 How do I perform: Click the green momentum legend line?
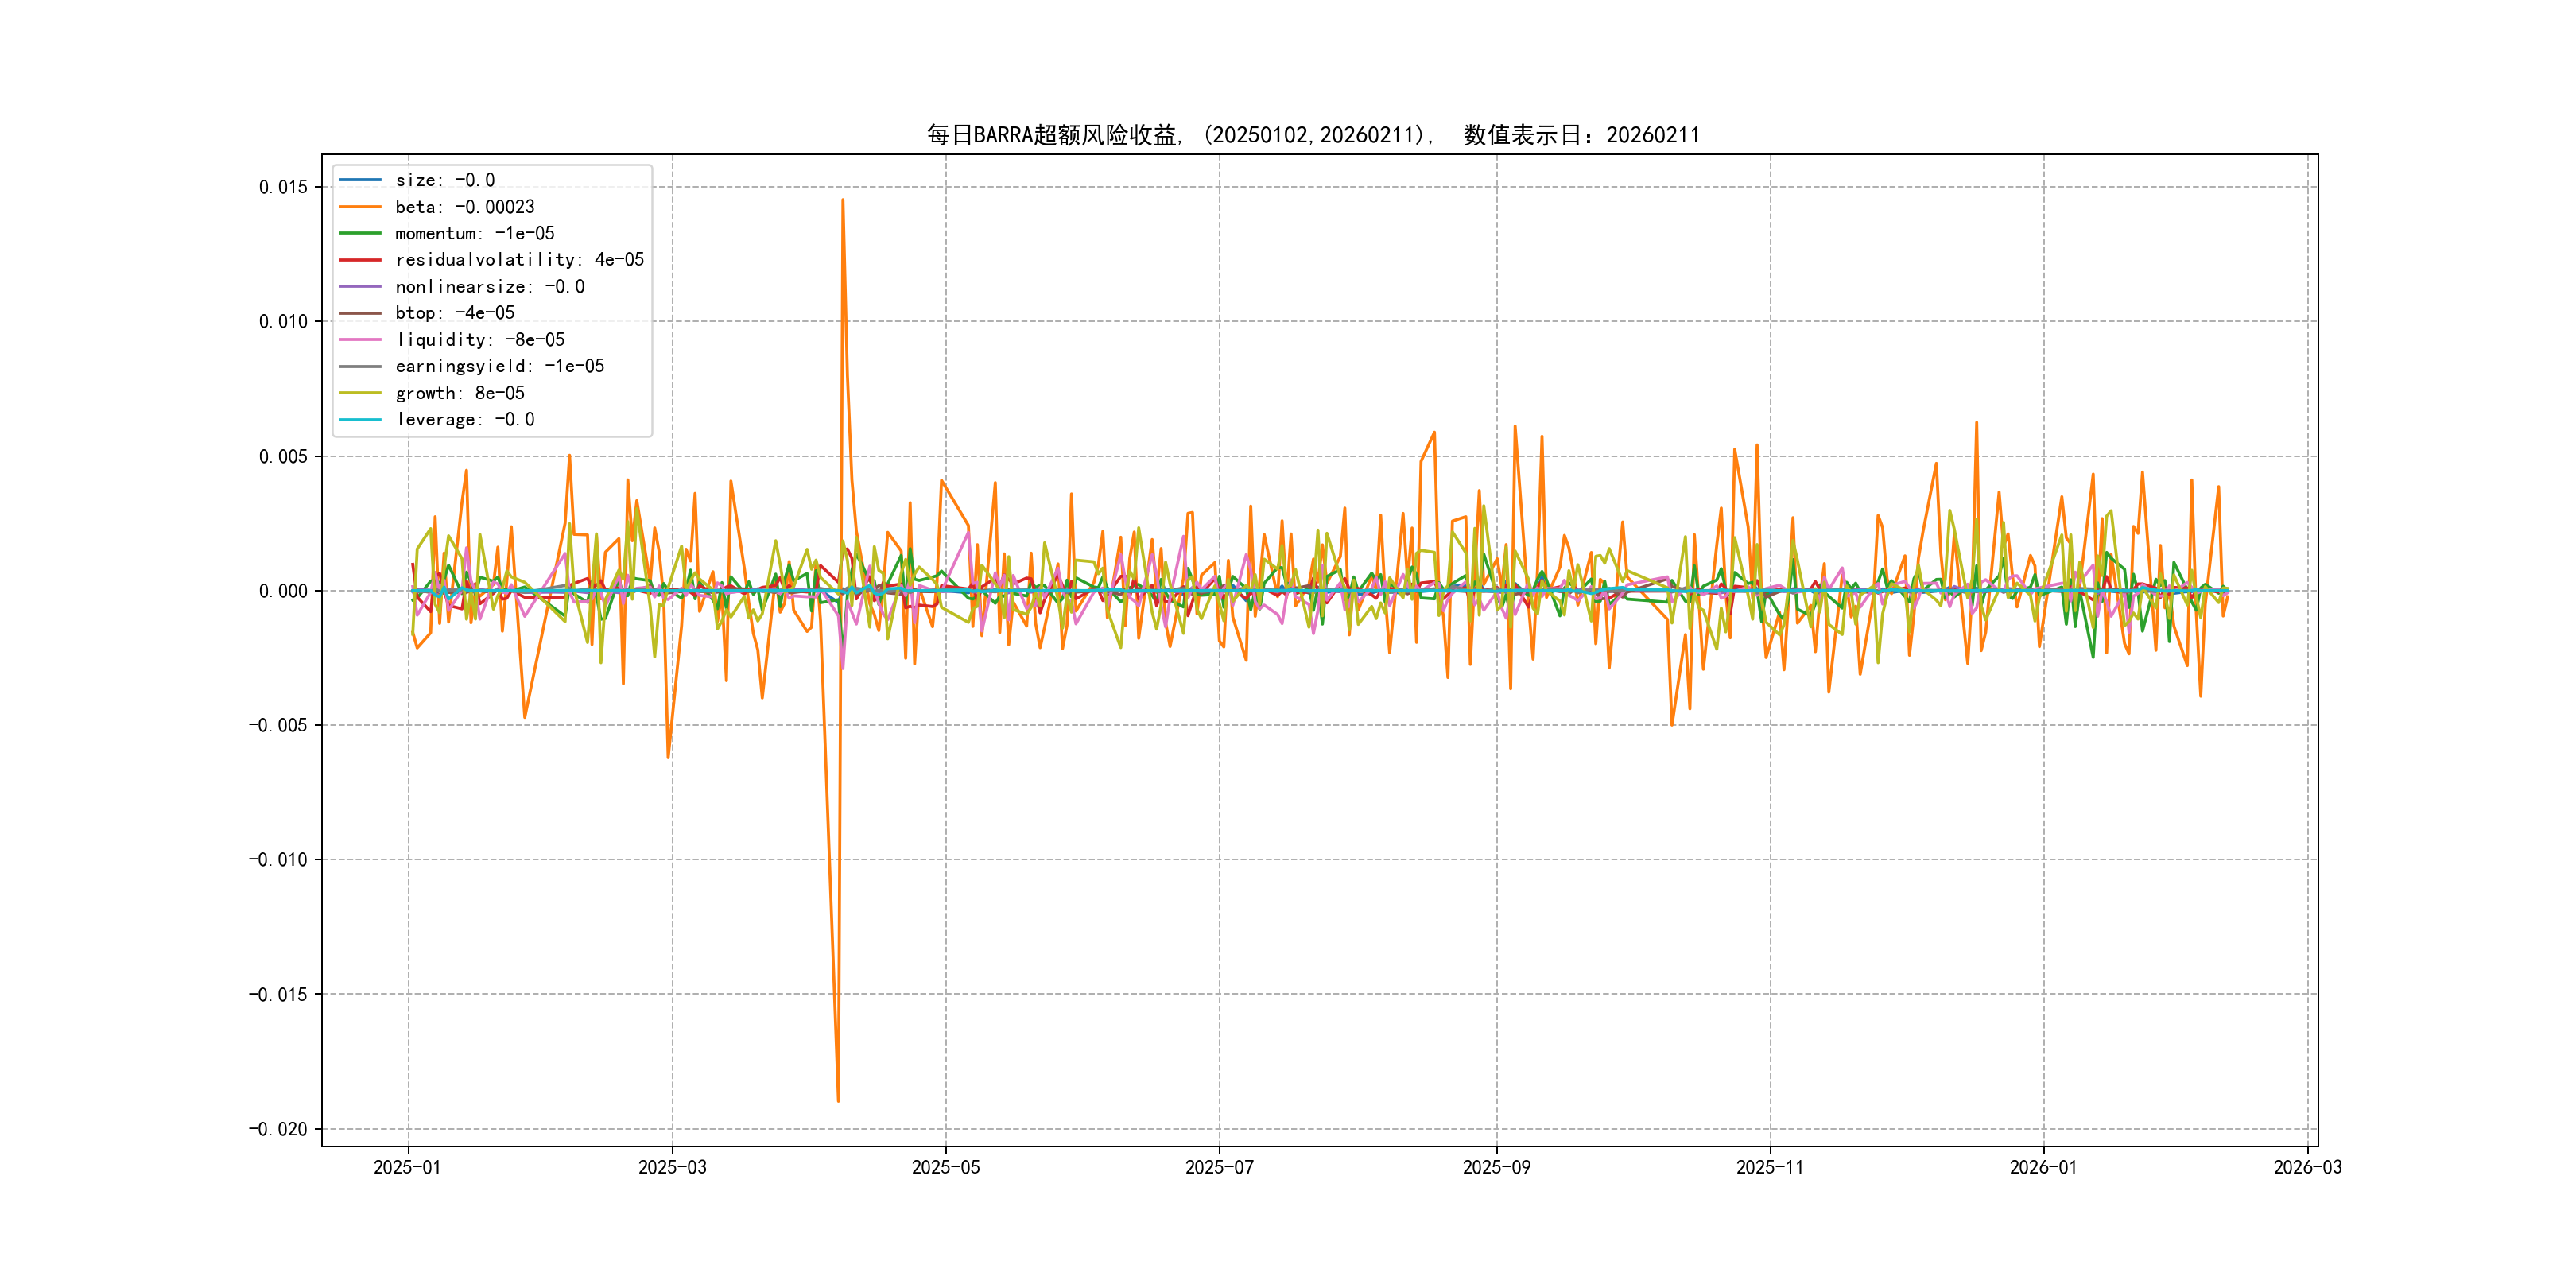click(360, 233)
